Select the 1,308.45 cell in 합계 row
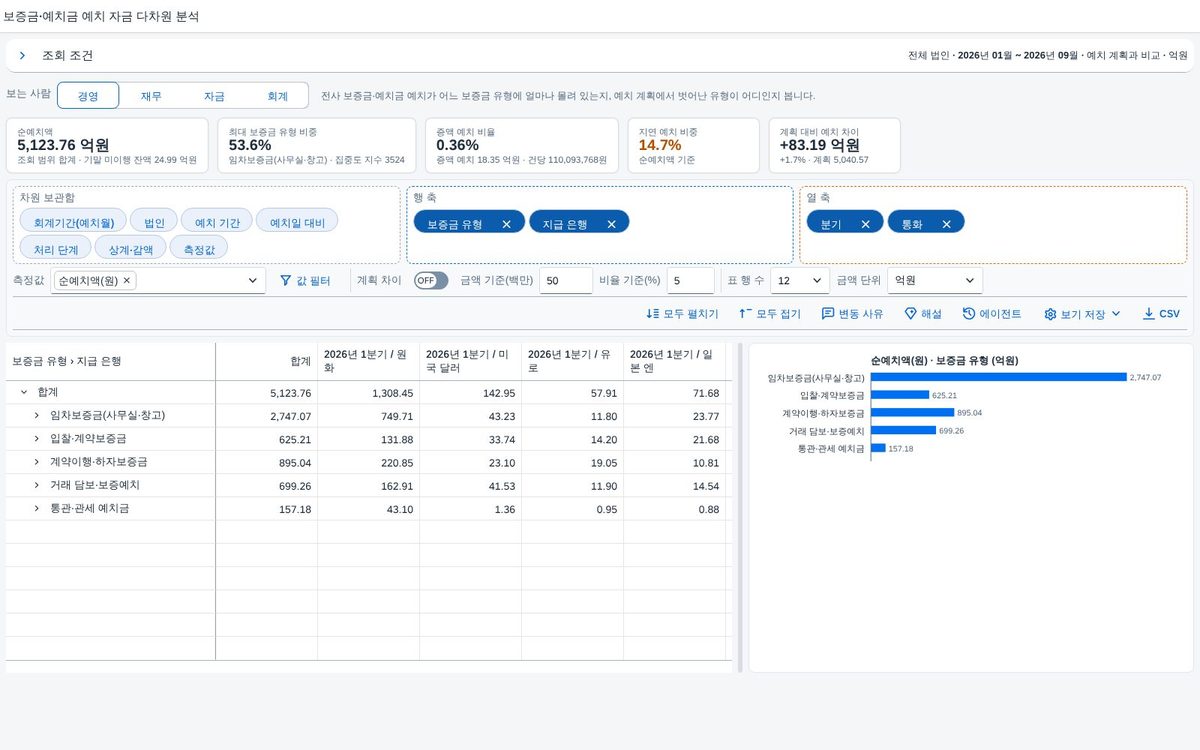The image size is (1200, 750). [x=368, y=393]
